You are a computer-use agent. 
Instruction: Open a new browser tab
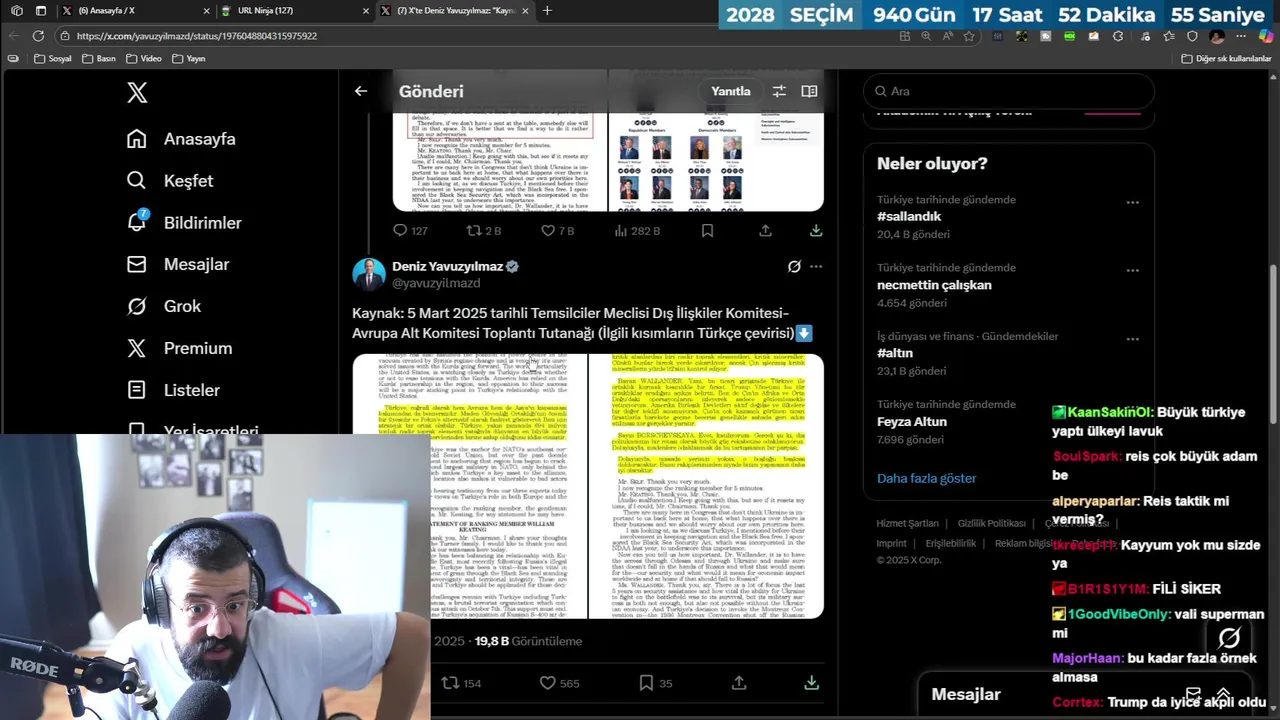tap(547, 11)
